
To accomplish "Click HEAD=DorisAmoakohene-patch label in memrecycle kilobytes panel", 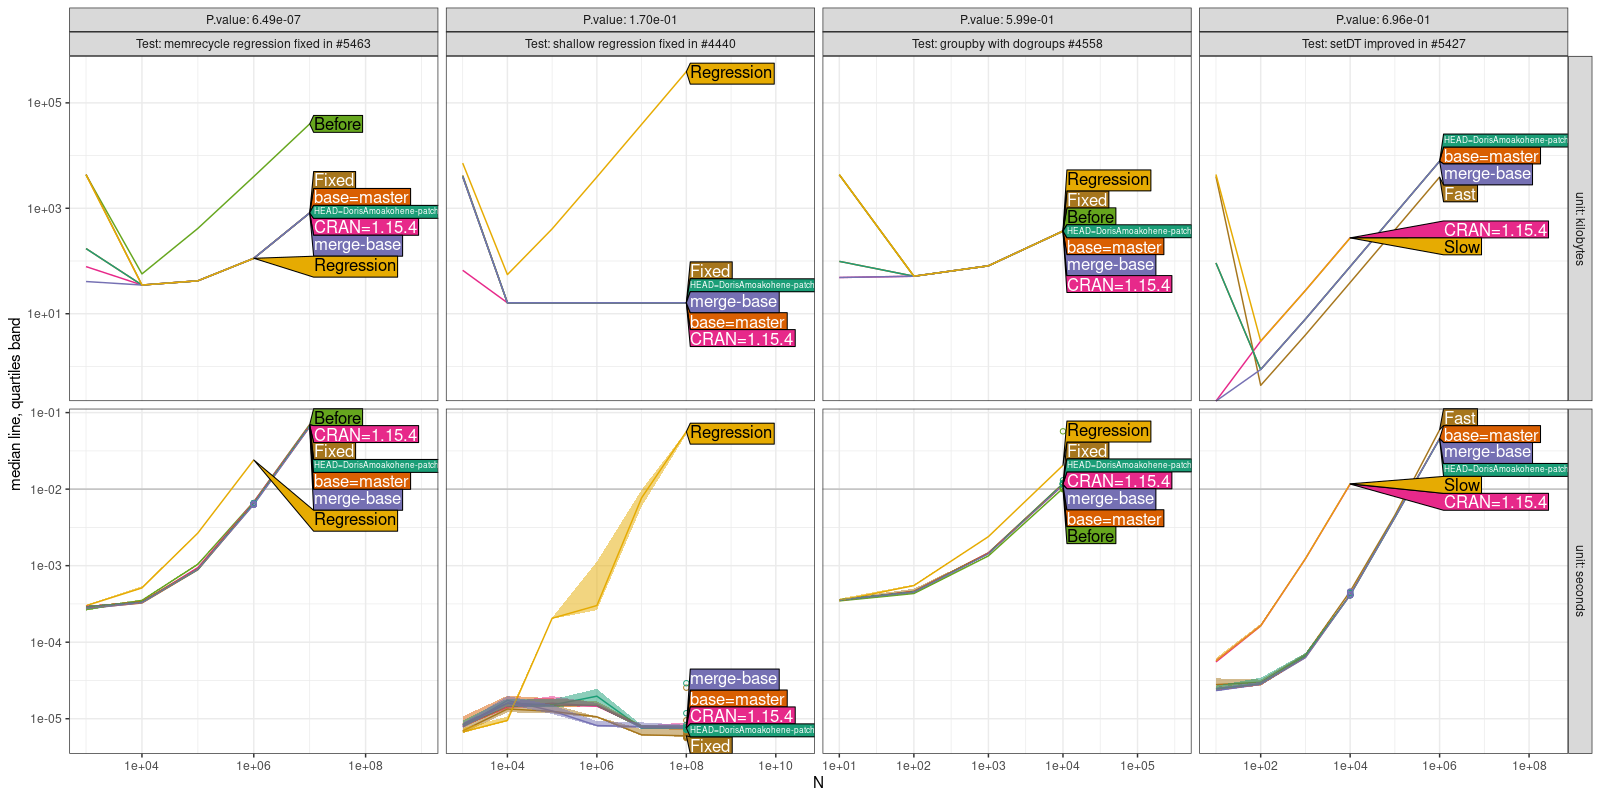I will [375, 211].
